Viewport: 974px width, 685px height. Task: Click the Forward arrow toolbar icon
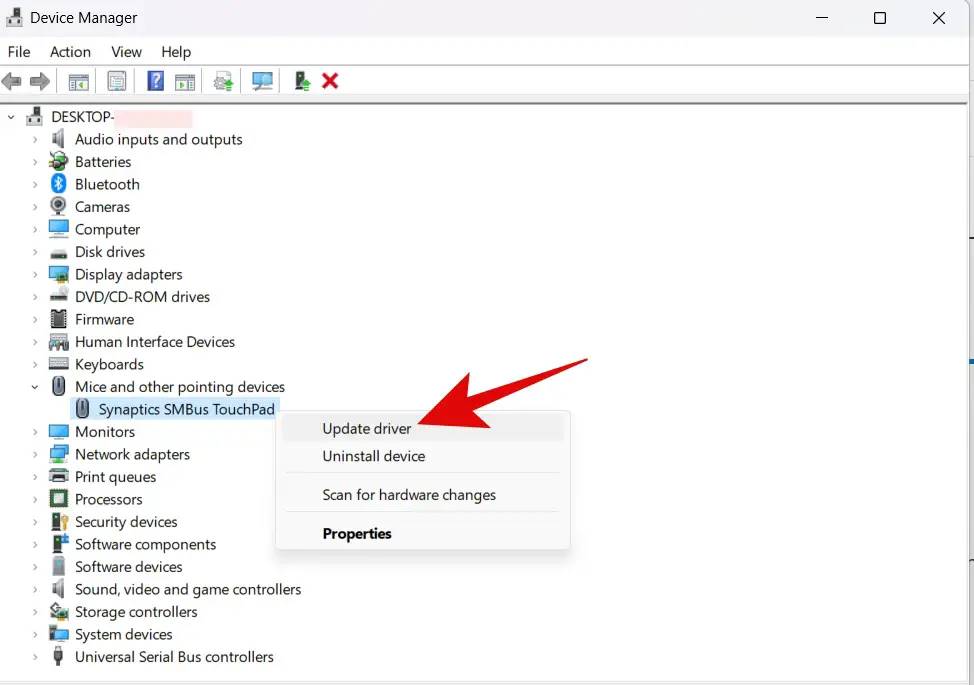pyautogui.click(x=40, y=81)
